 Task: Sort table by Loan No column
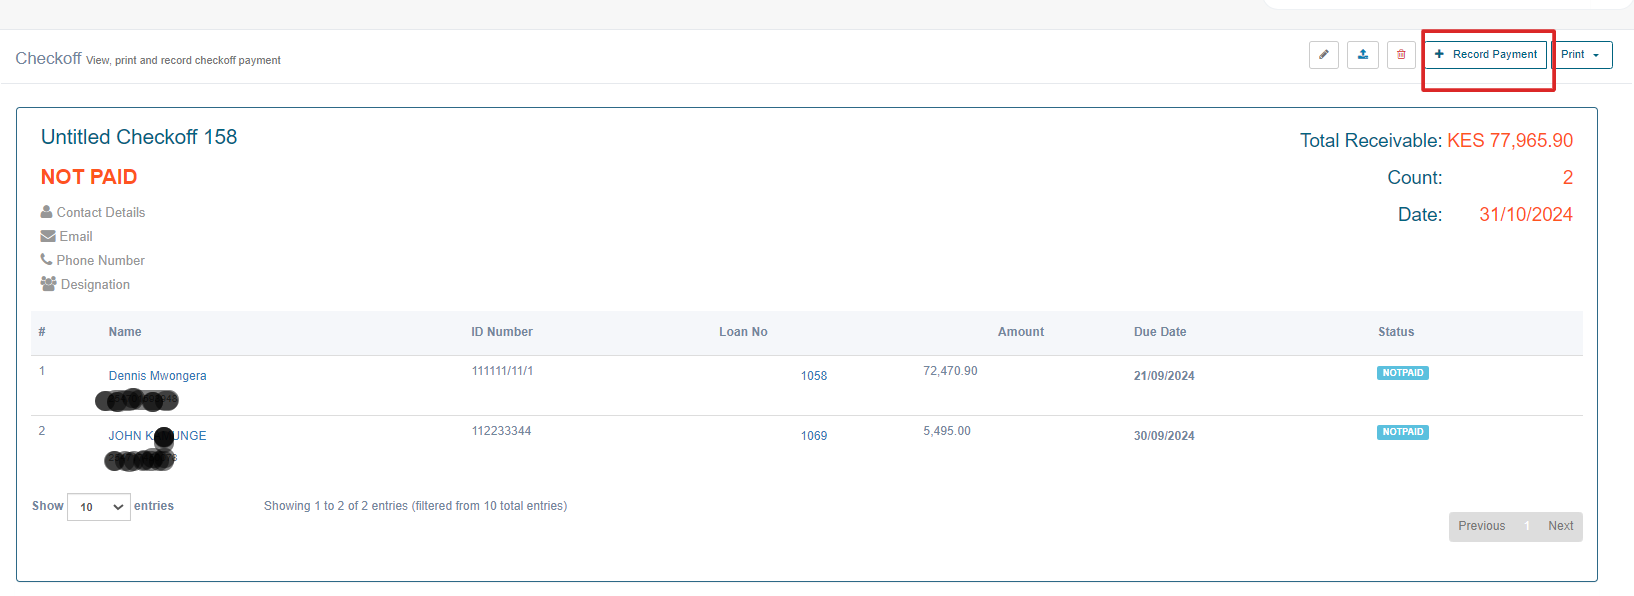(743, 332)
